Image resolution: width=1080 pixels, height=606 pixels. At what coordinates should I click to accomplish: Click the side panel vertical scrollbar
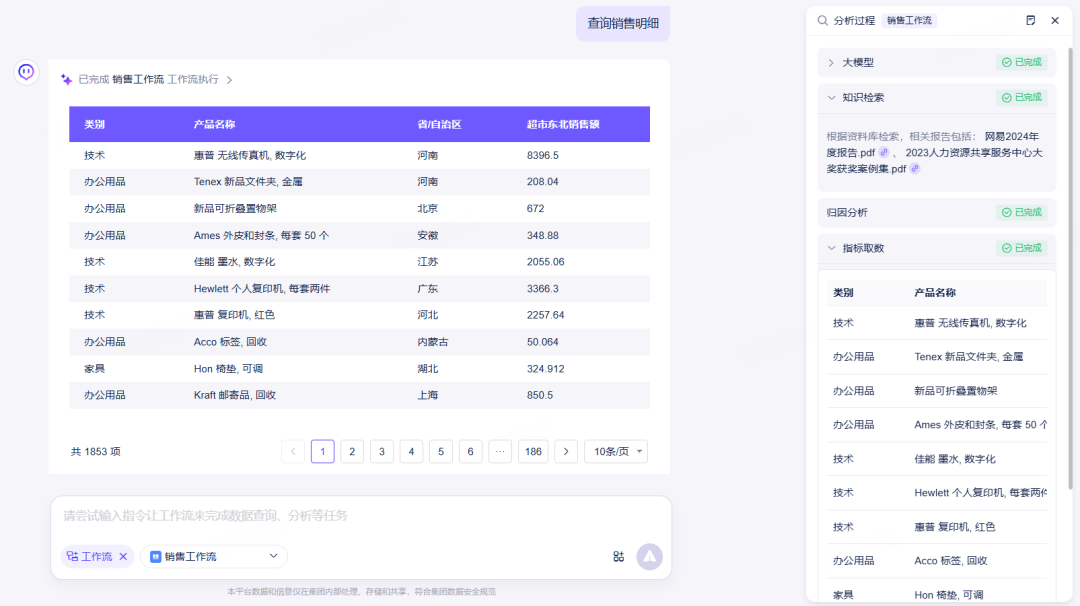click(1070, 269)
